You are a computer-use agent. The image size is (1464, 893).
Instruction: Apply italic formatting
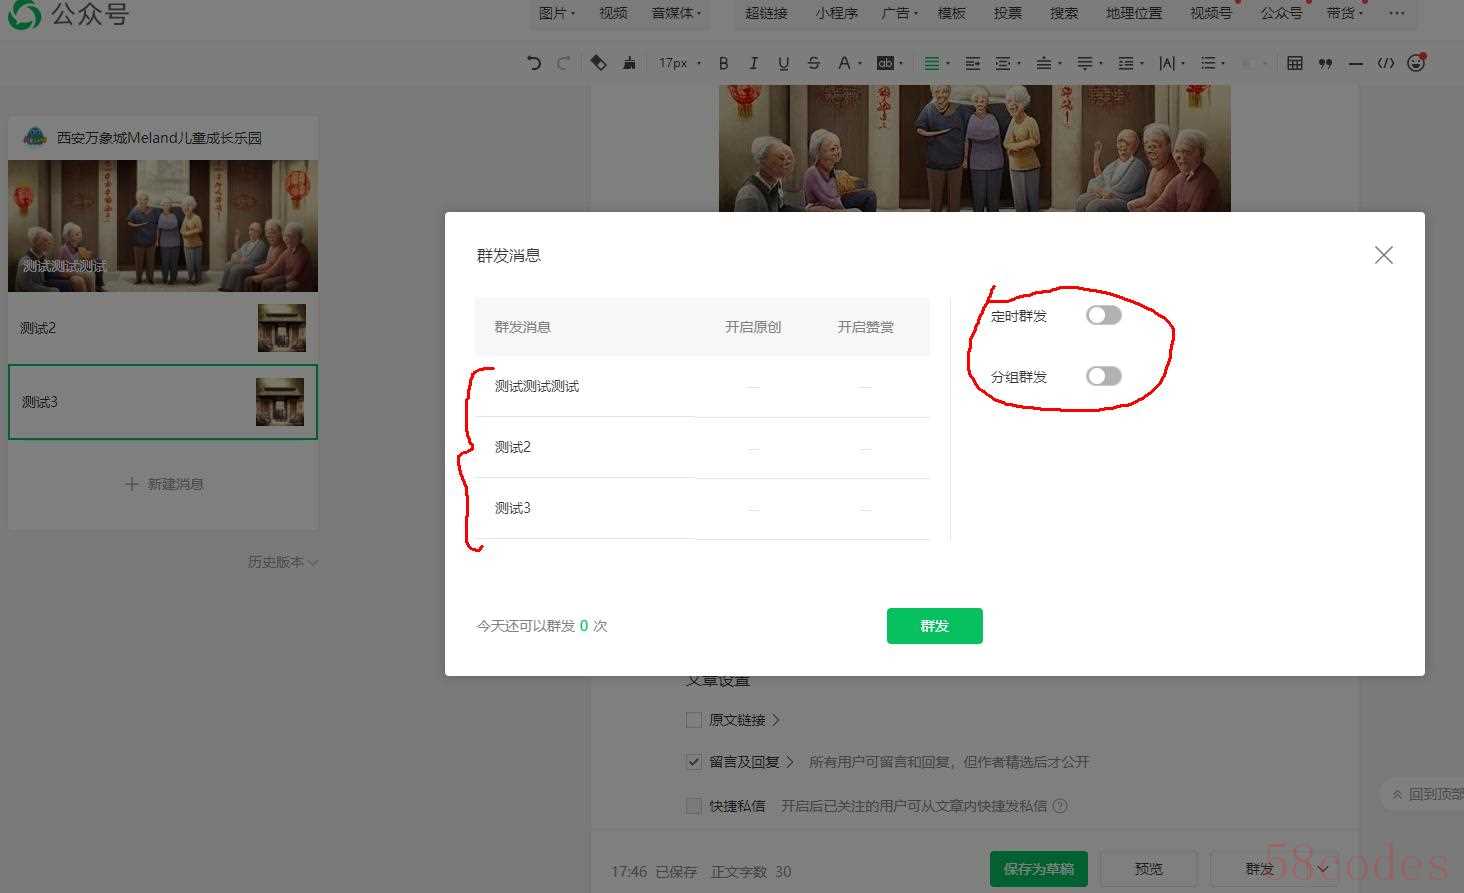click(753, 63)
